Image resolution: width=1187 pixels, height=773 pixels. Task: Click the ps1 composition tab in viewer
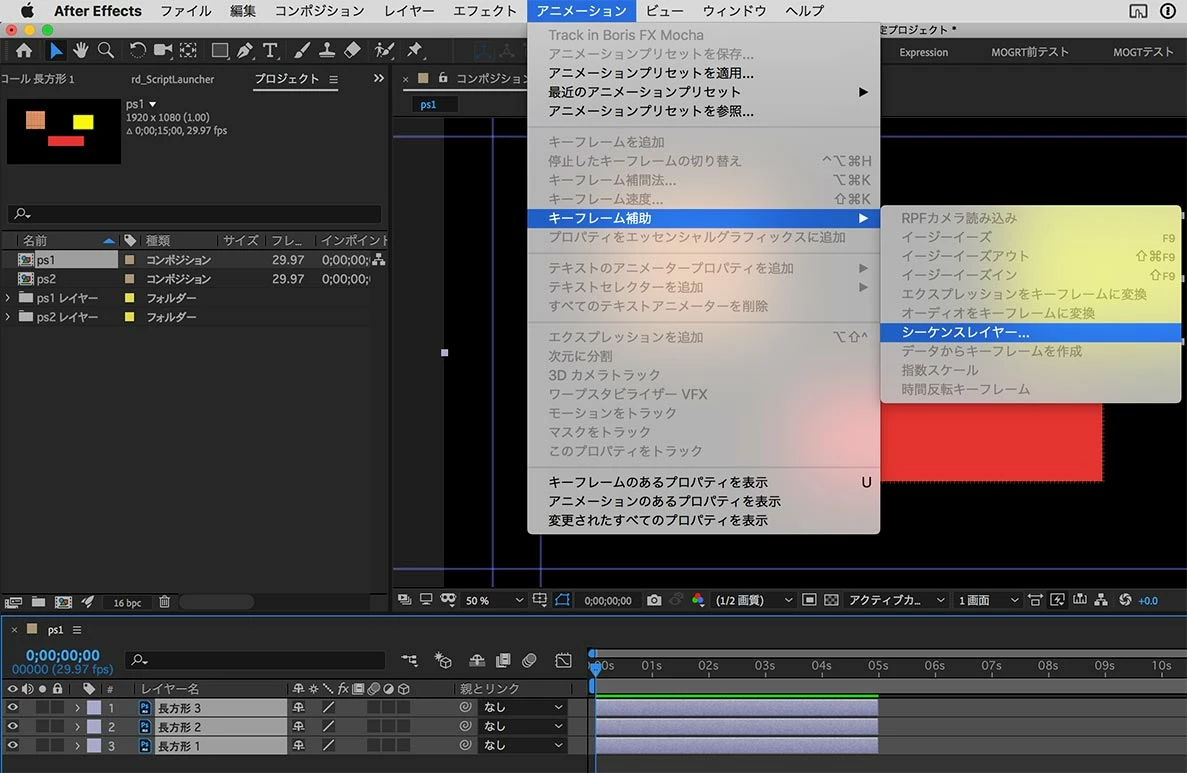[x=428, y=104]
